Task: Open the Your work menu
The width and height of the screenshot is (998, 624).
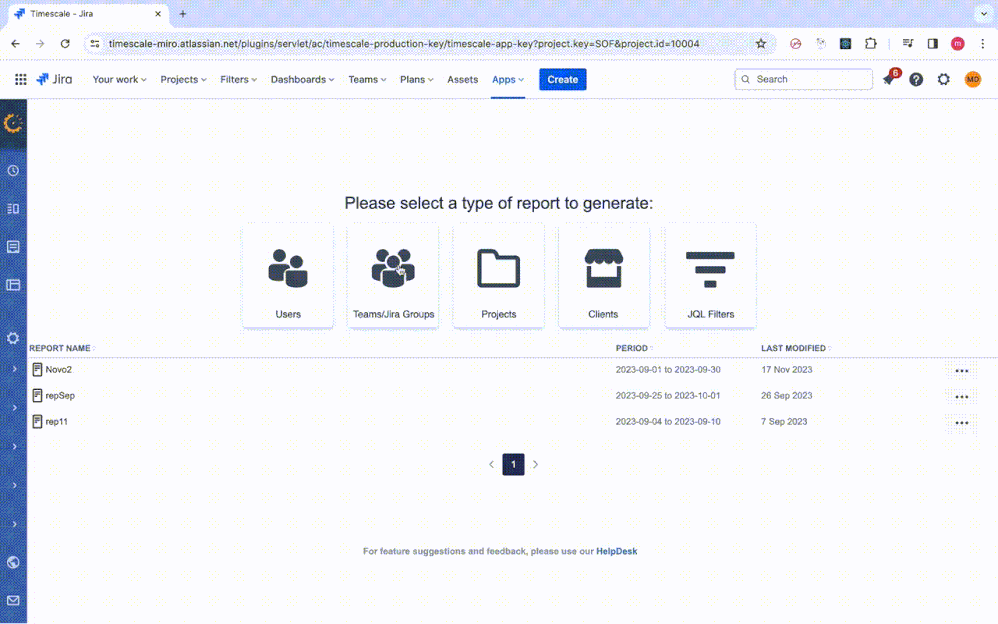Action: click(118, 79)
